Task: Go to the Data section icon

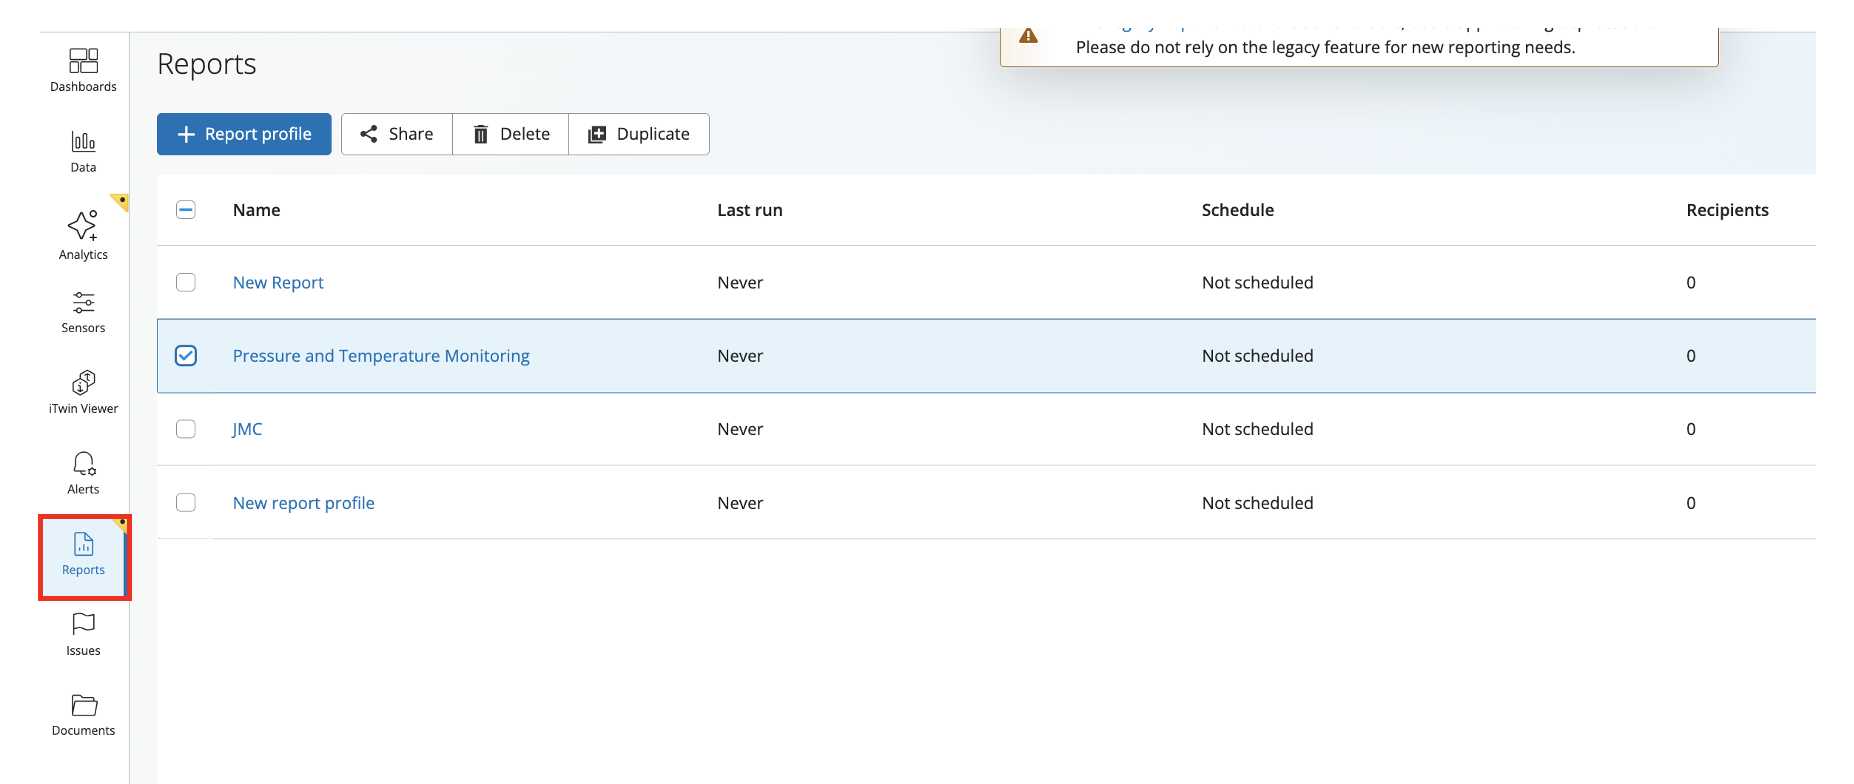Action: pos(83,143)
